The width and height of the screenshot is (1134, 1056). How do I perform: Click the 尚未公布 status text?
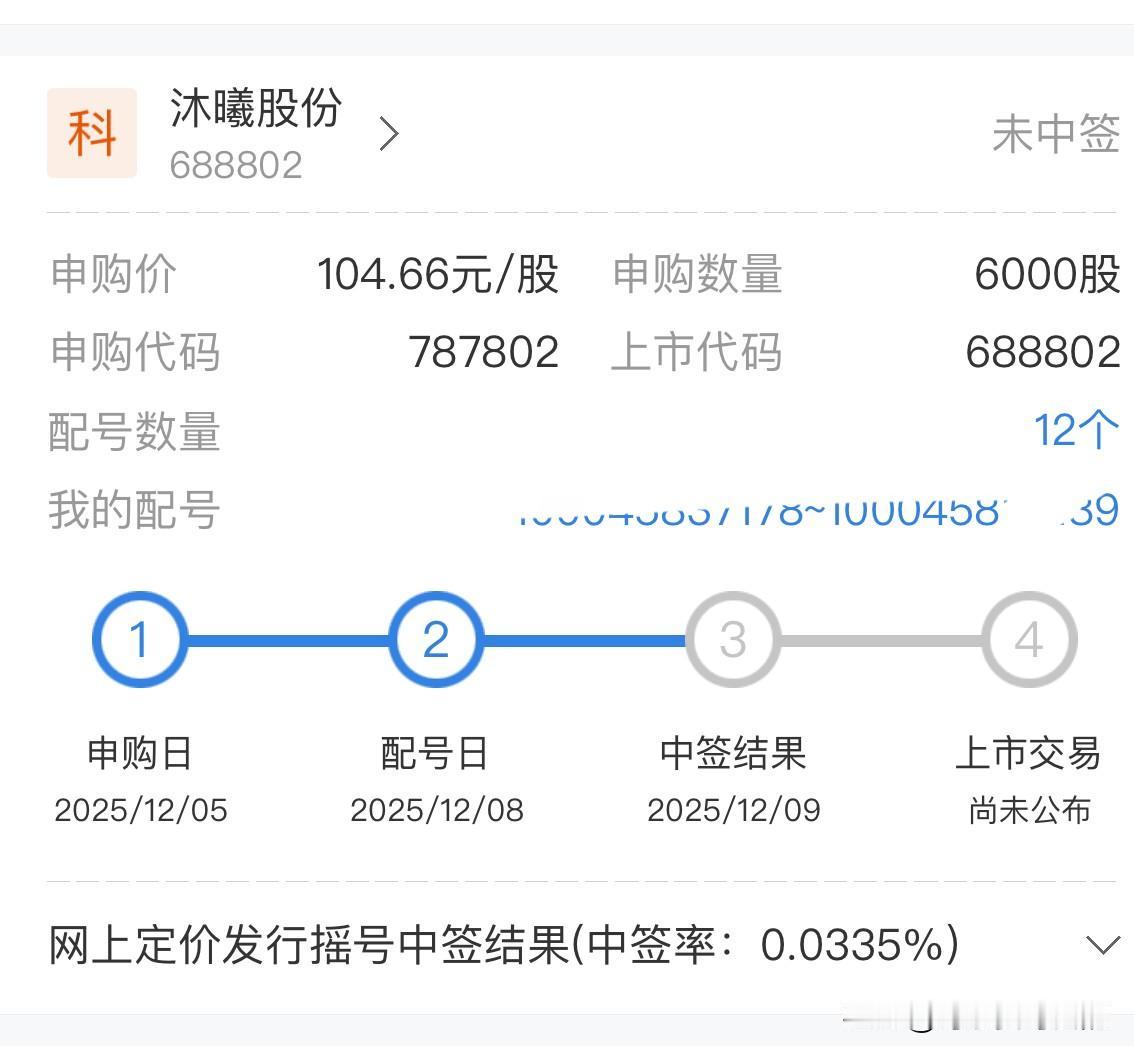coord(1029,810)
